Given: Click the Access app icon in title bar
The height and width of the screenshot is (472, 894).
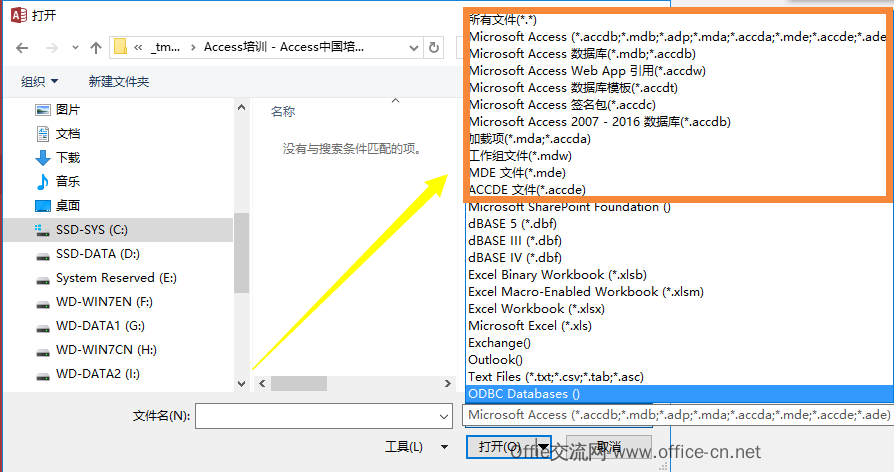Looking at the screenshot, I should (x=19, y=15).
